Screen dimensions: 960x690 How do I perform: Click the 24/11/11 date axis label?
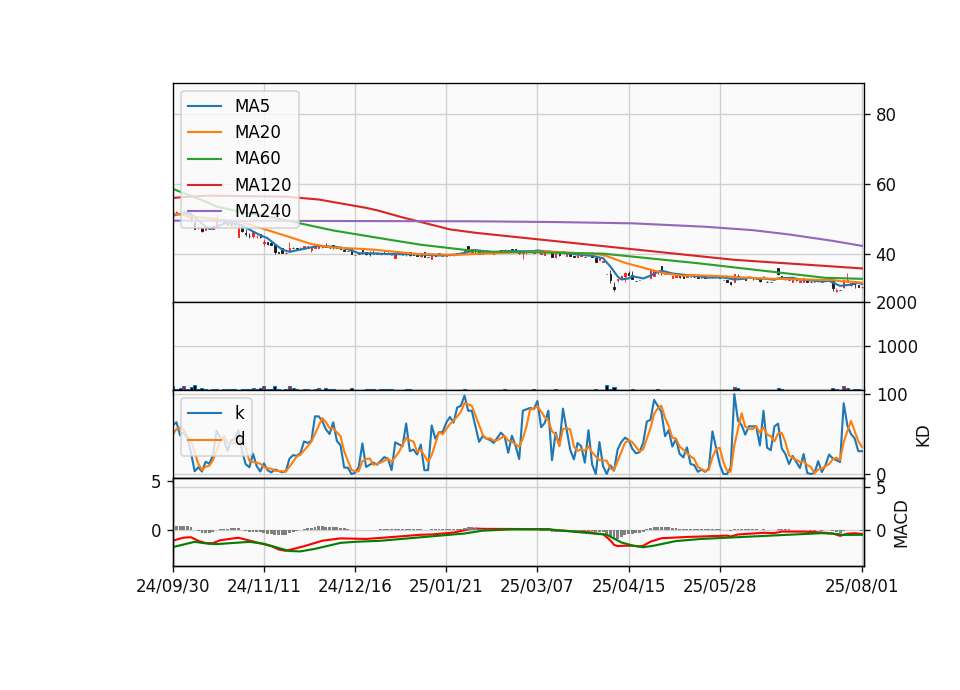(264, 586)
